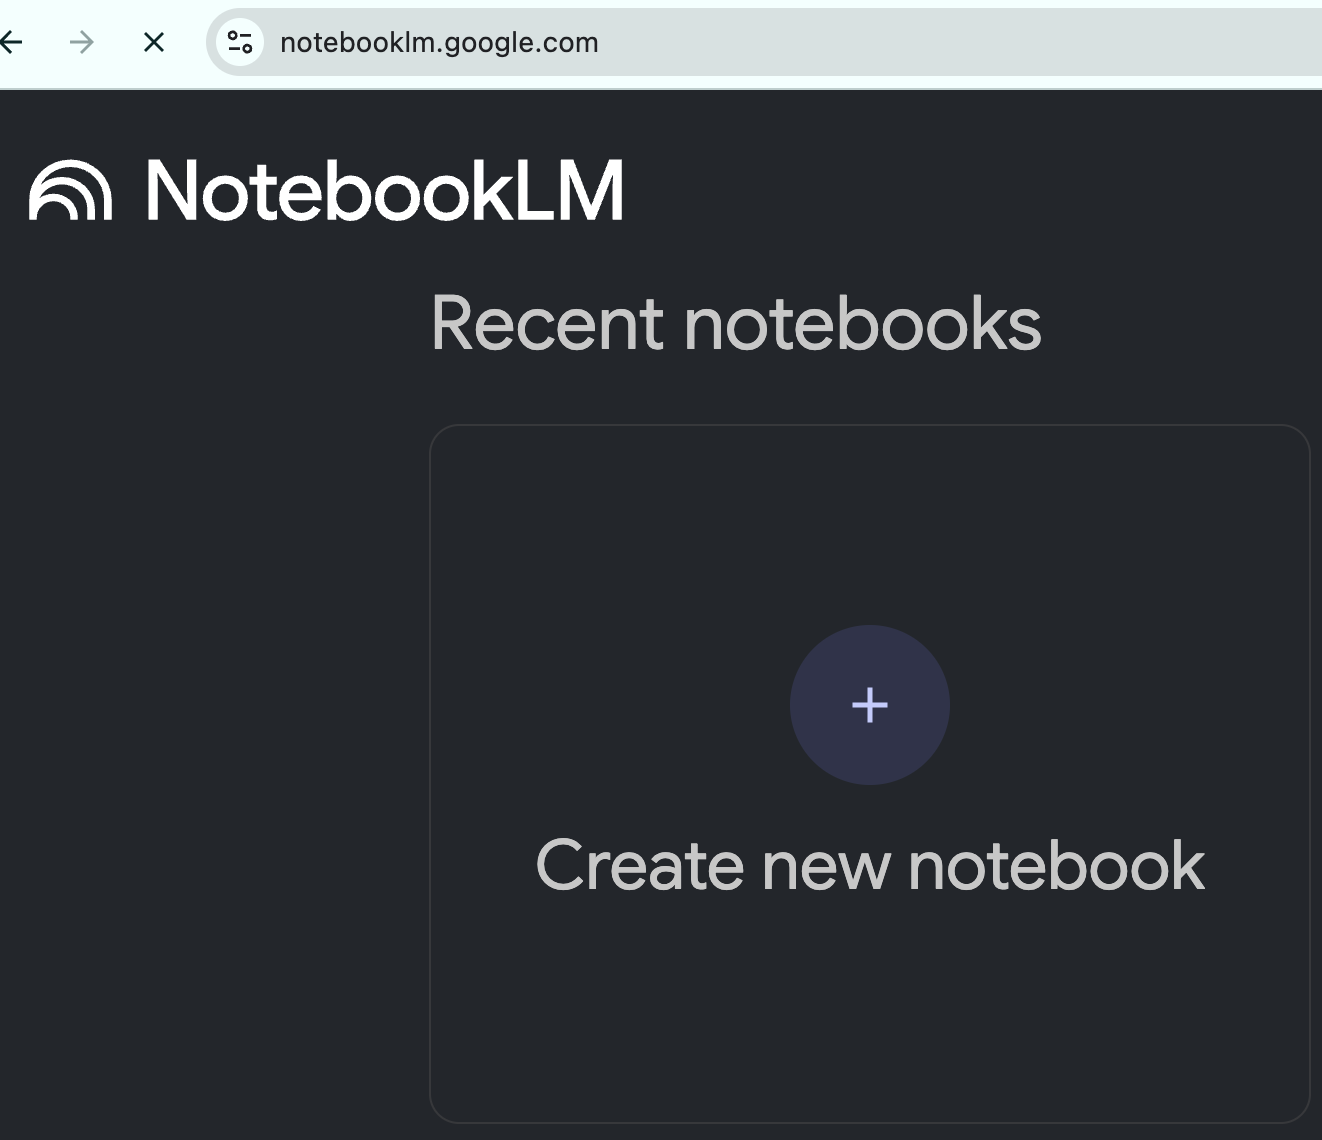1322x1140 pixels.
Task: Select the "Recent notebooks" heading
Action: [735, 323]
